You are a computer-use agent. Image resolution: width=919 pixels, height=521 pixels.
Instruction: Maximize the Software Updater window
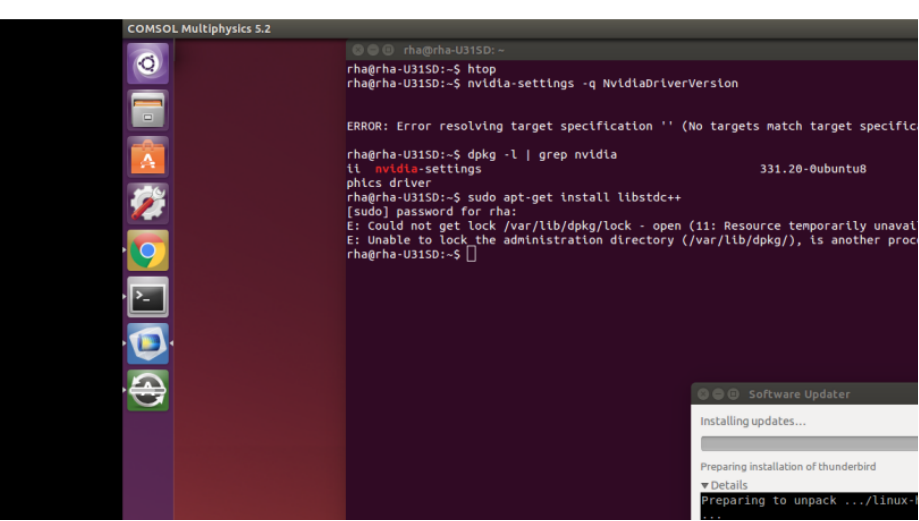point(733,394)
